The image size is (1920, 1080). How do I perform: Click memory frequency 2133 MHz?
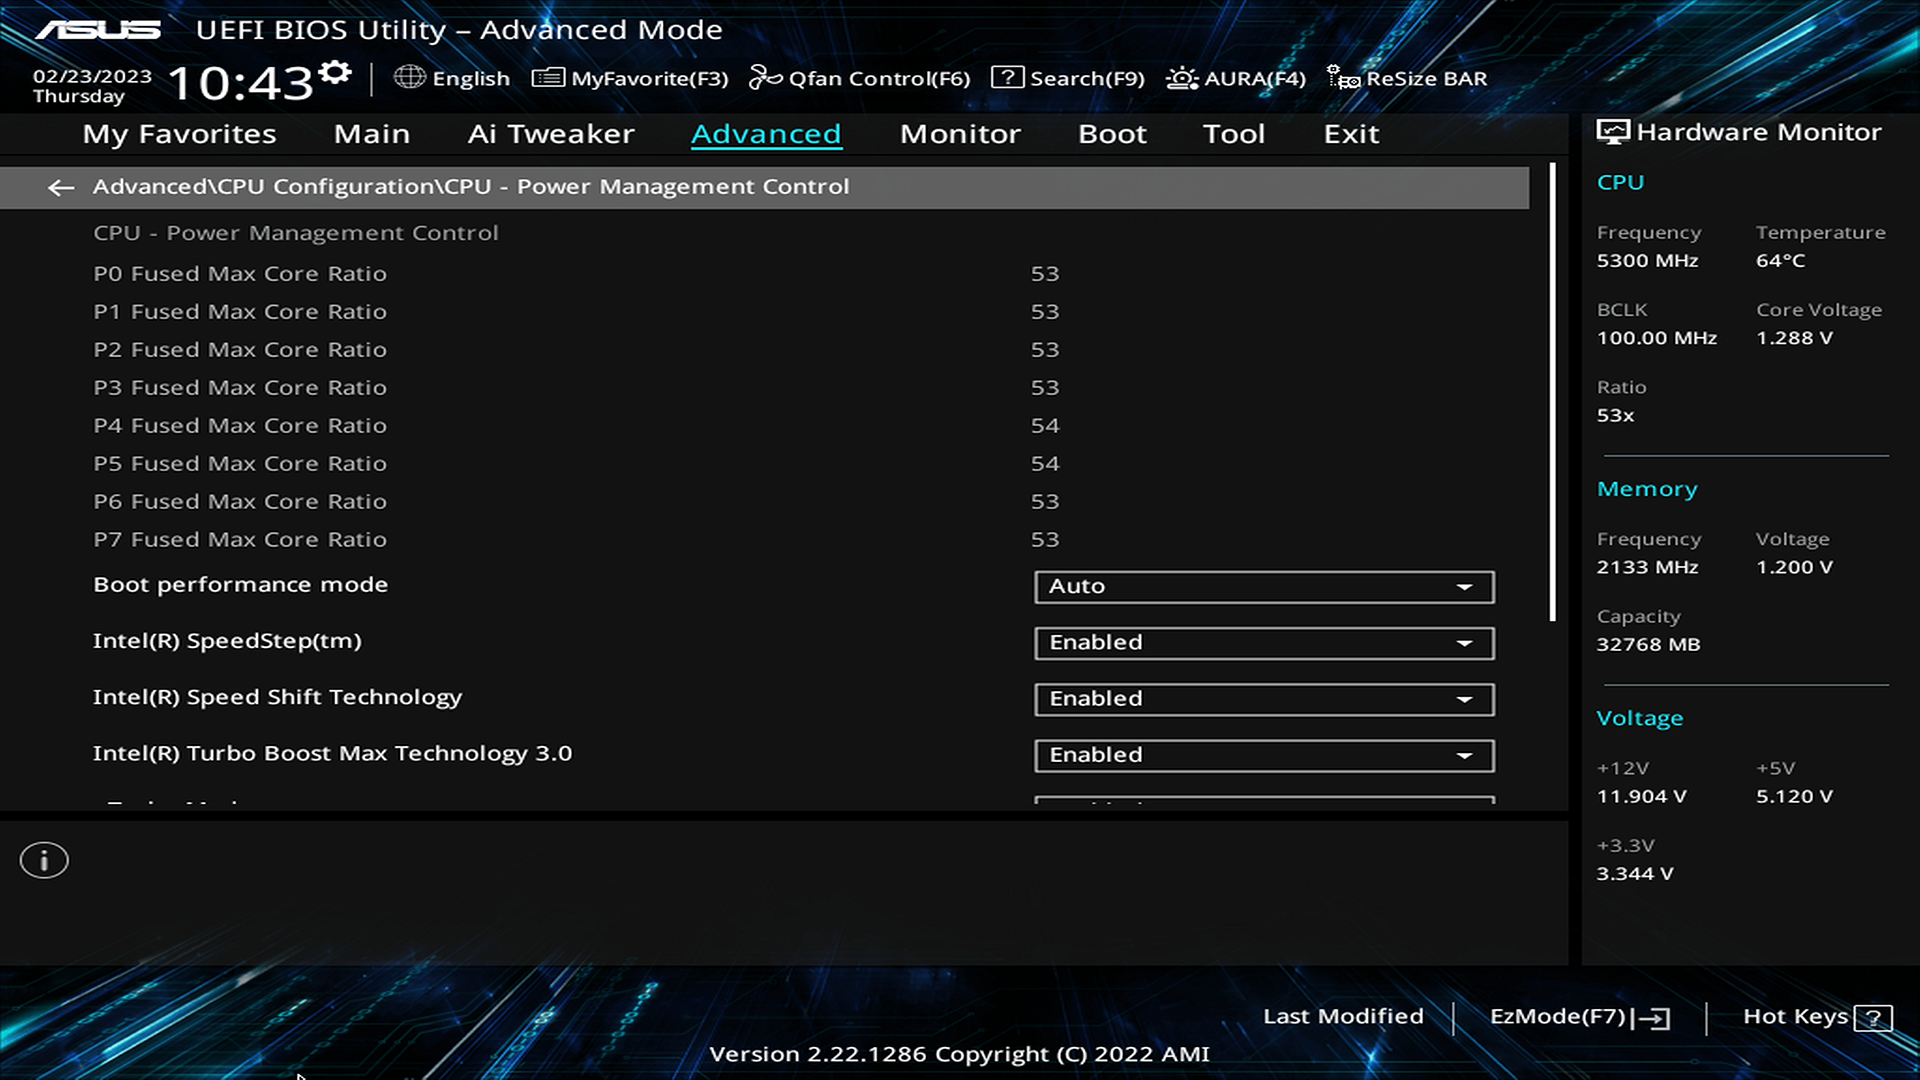click(x=1647, y=567)
